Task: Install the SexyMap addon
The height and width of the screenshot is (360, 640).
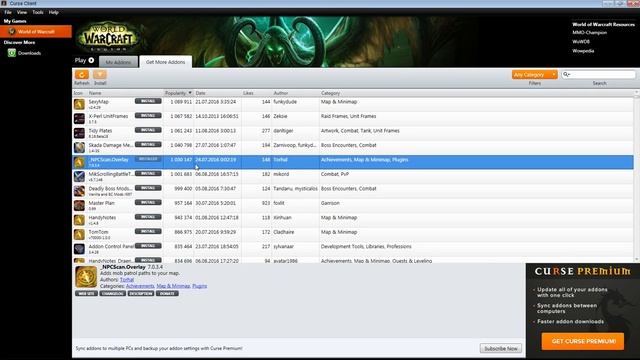Action: 148,101
